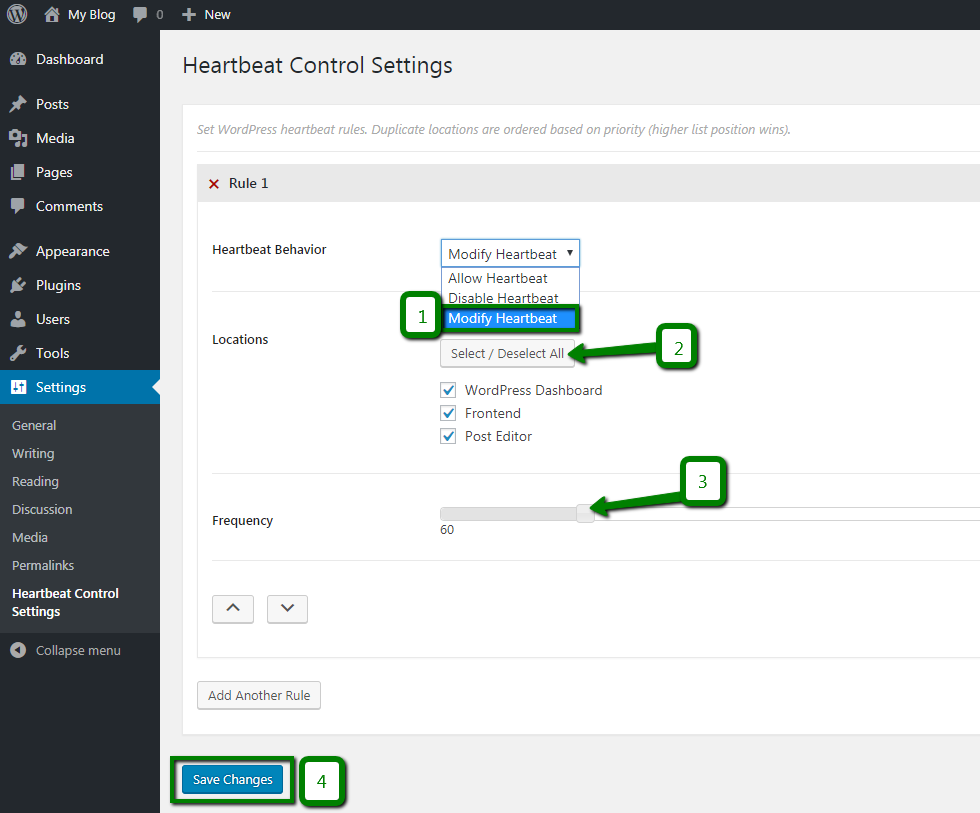Uncheck the Post Editor checkbox

tap(448, 436)
